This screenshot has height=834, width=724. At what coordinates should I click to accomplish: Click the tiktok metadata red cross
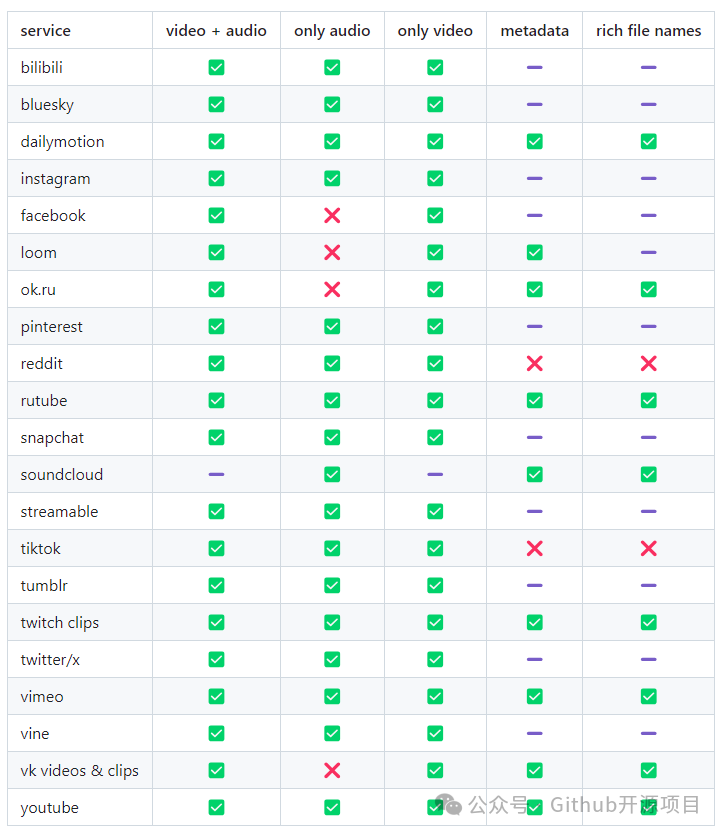[535, 548]
